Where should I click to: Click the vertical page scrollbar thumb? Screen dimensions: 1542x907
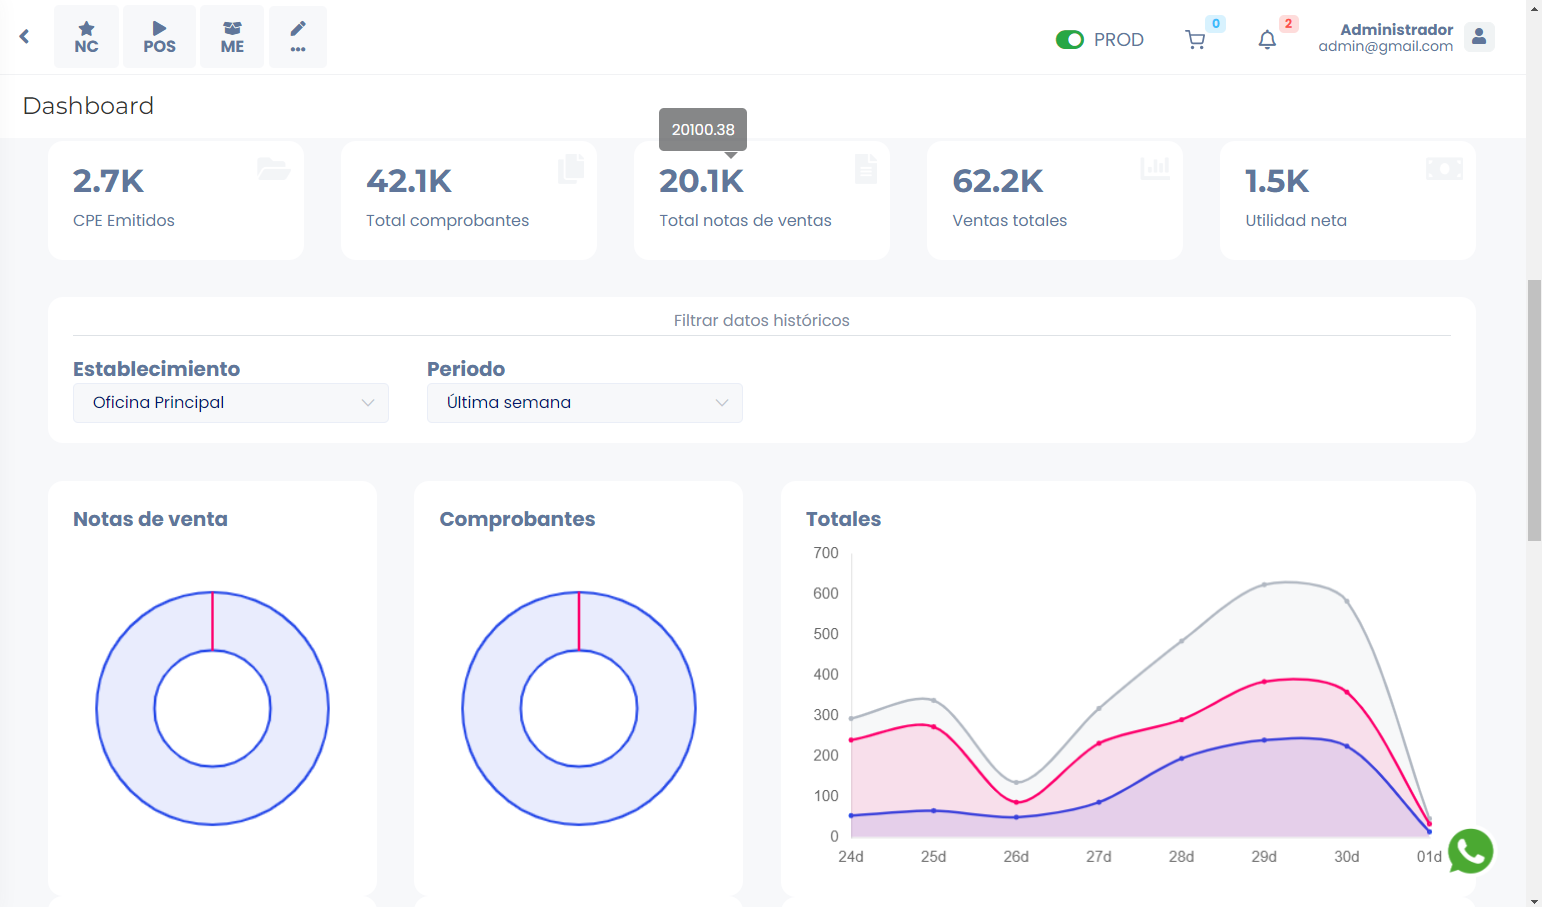tap(1534, 410)
